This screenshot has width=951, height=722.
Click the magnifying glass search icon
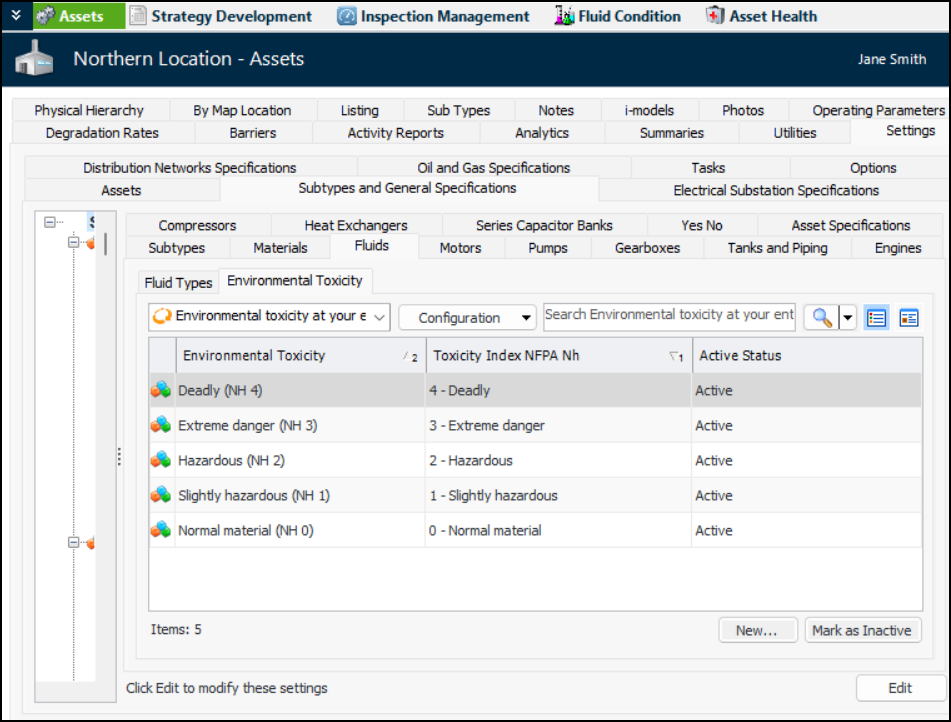pos(821,318)
